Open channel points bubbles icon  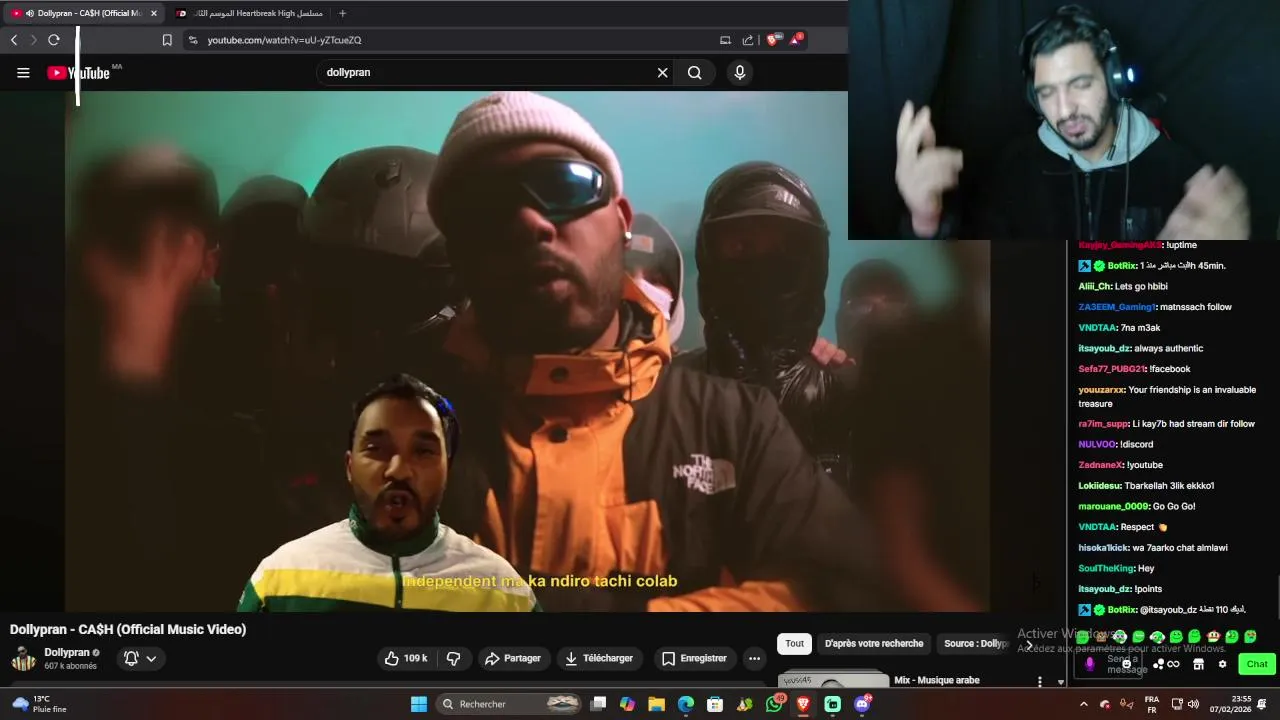(1158, 664)
